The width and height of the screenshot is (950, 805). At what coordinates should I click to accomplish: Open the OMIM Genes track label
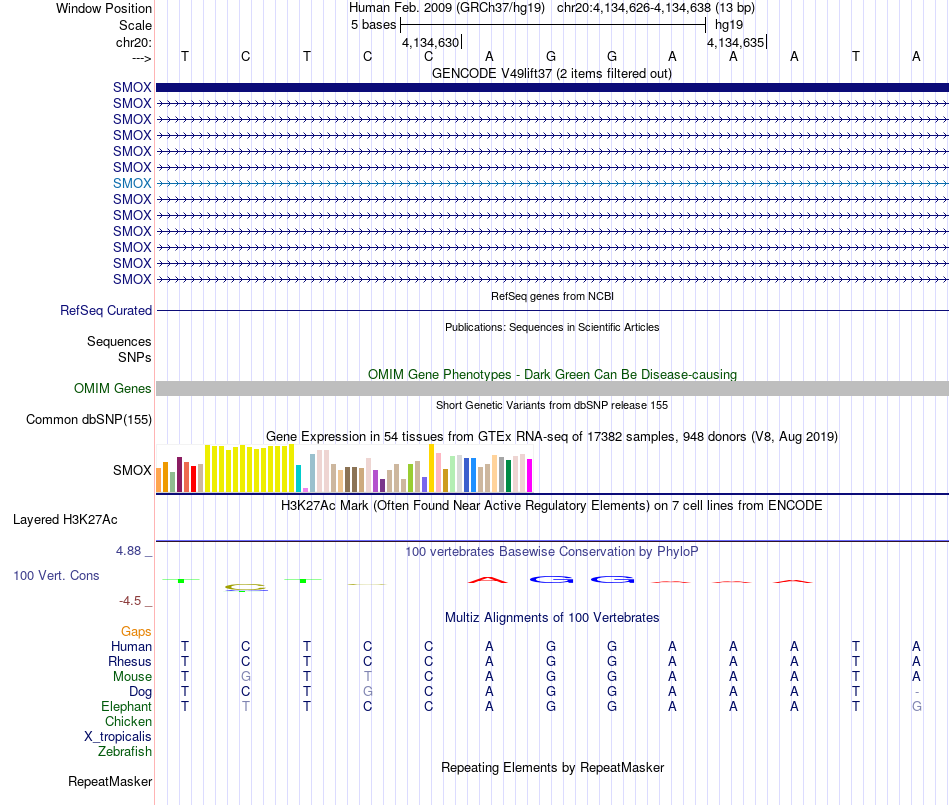coord(113,388)
